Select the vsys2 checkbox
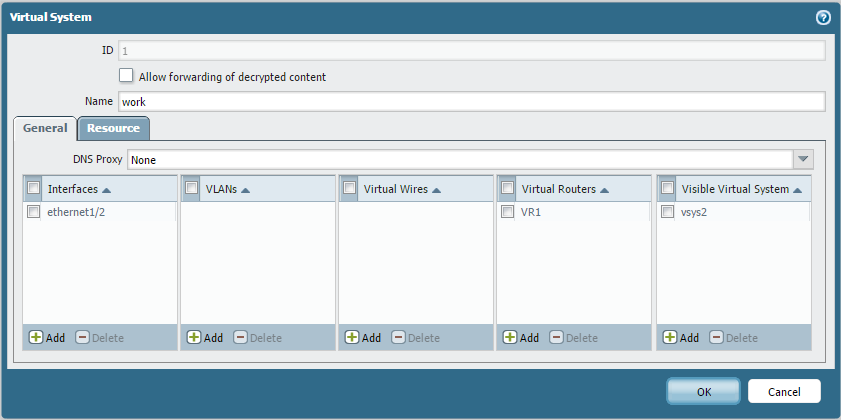The width and height of the screenshot is (841, 420). [668, 212]
